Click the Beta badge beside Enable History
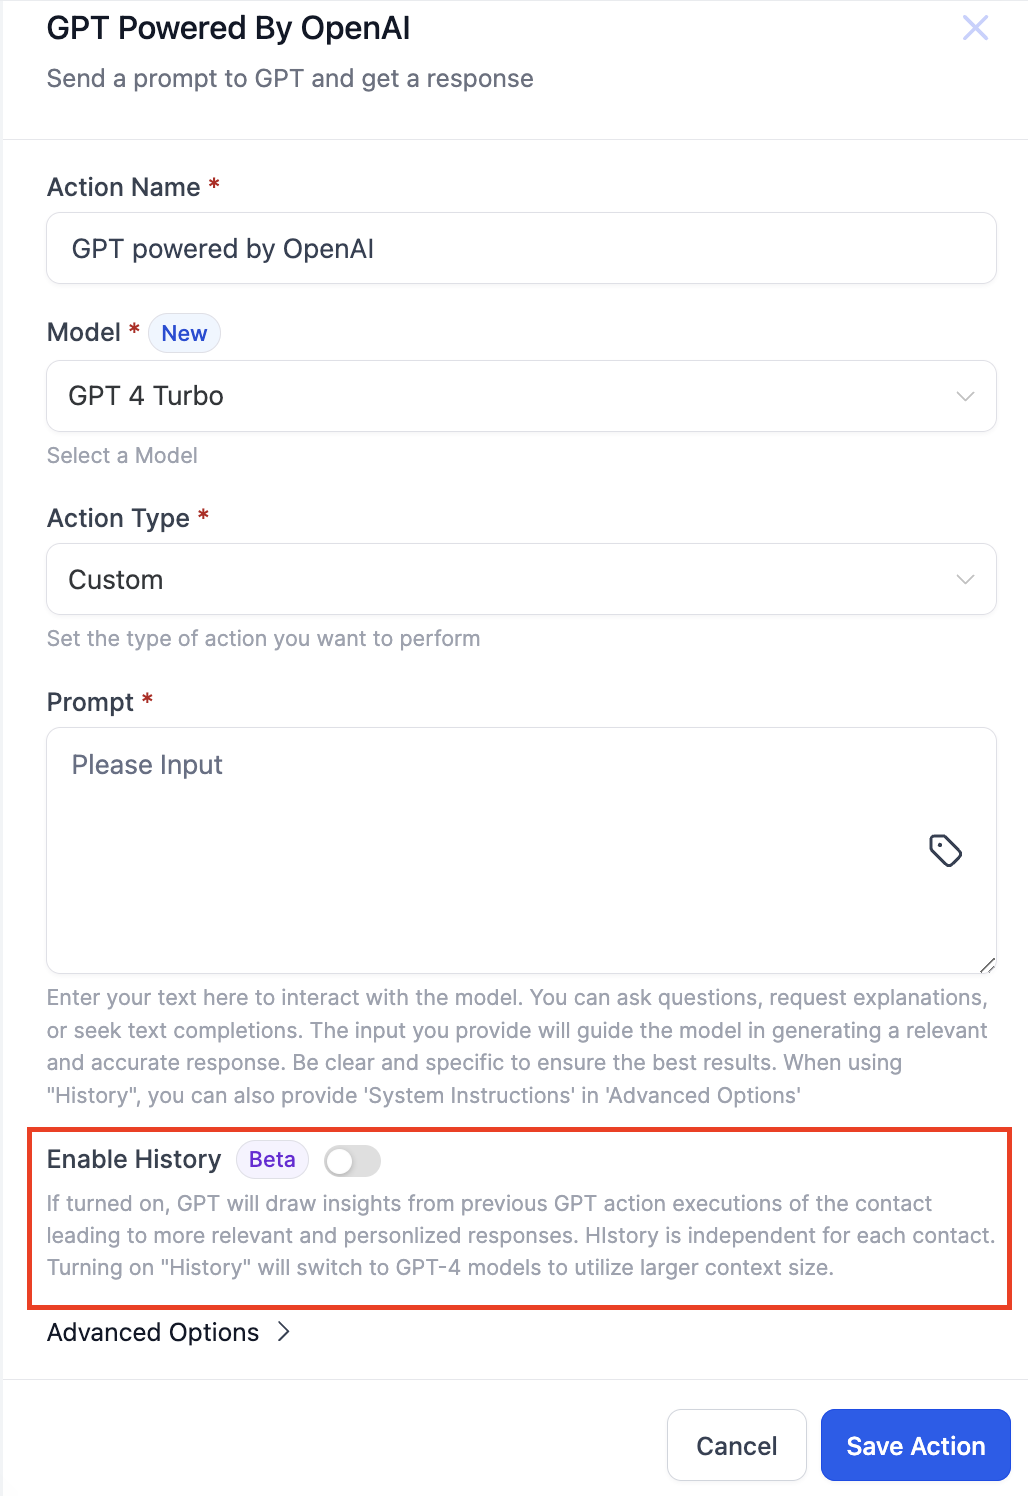The image size is (1028, 1496). tap(271, 1159)
